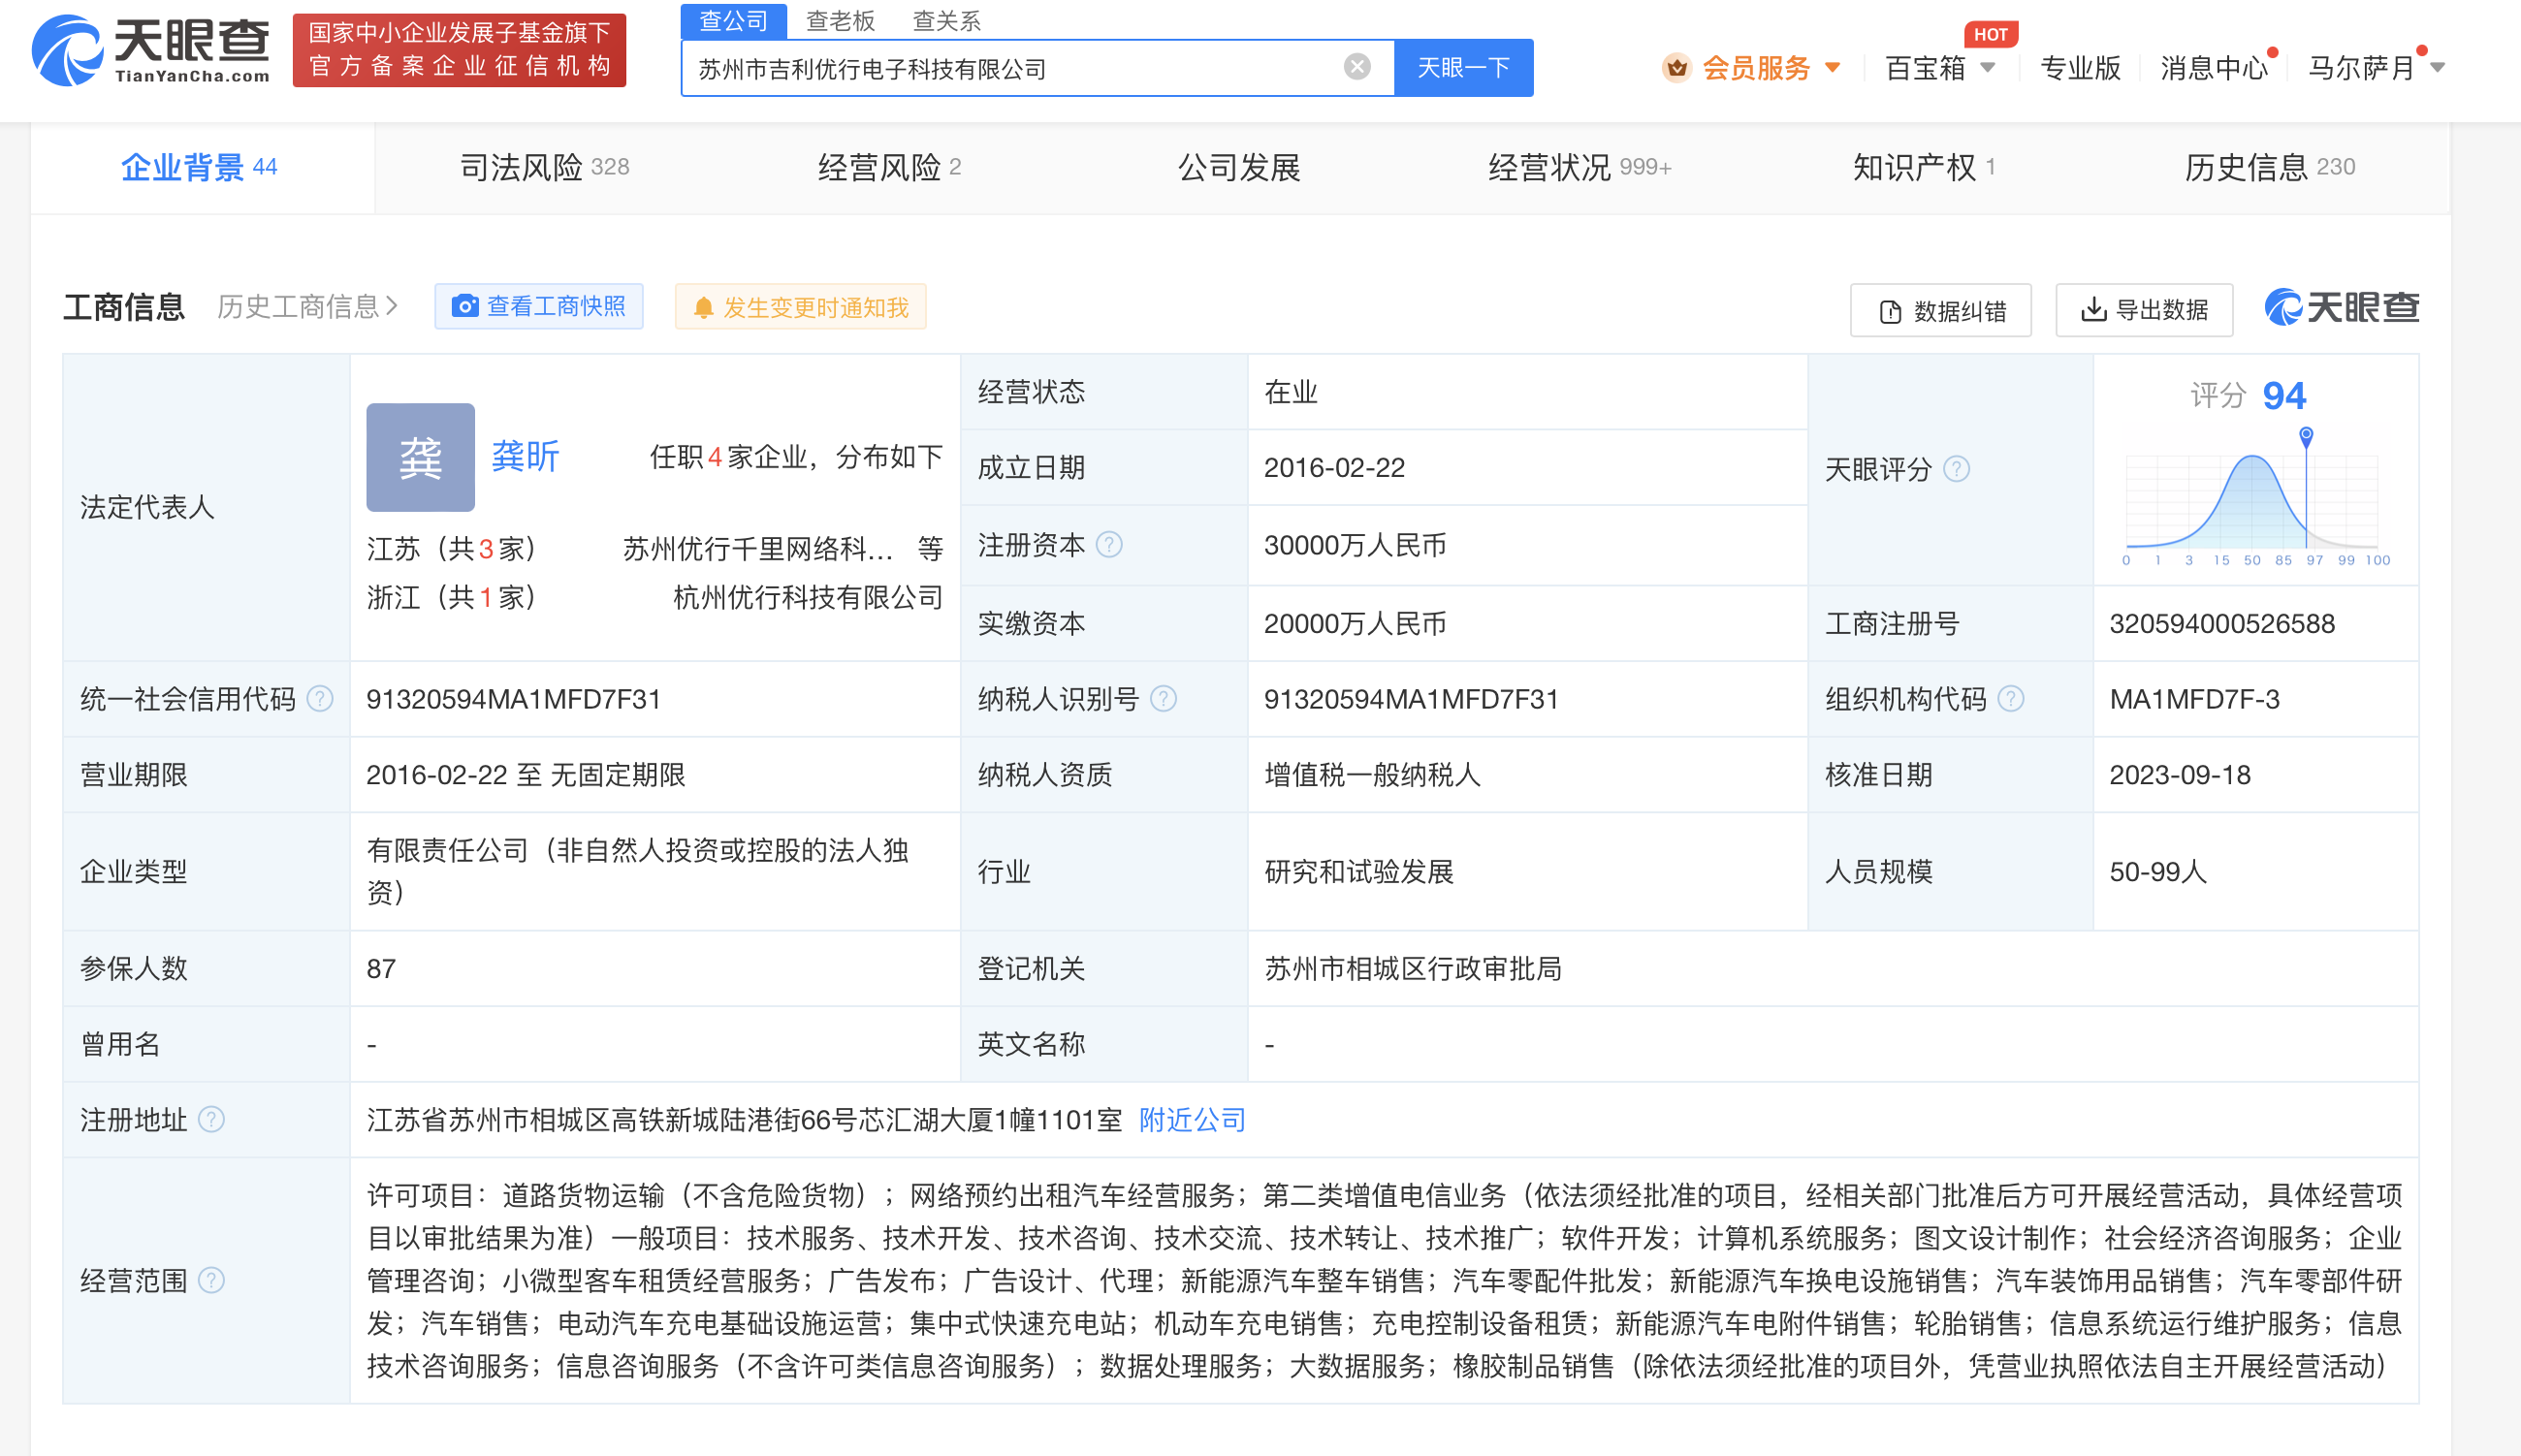Viewport: 2521px width, 1456px height.
Task: Click the bell icon for change notification
Action: (x=703, y=308)
